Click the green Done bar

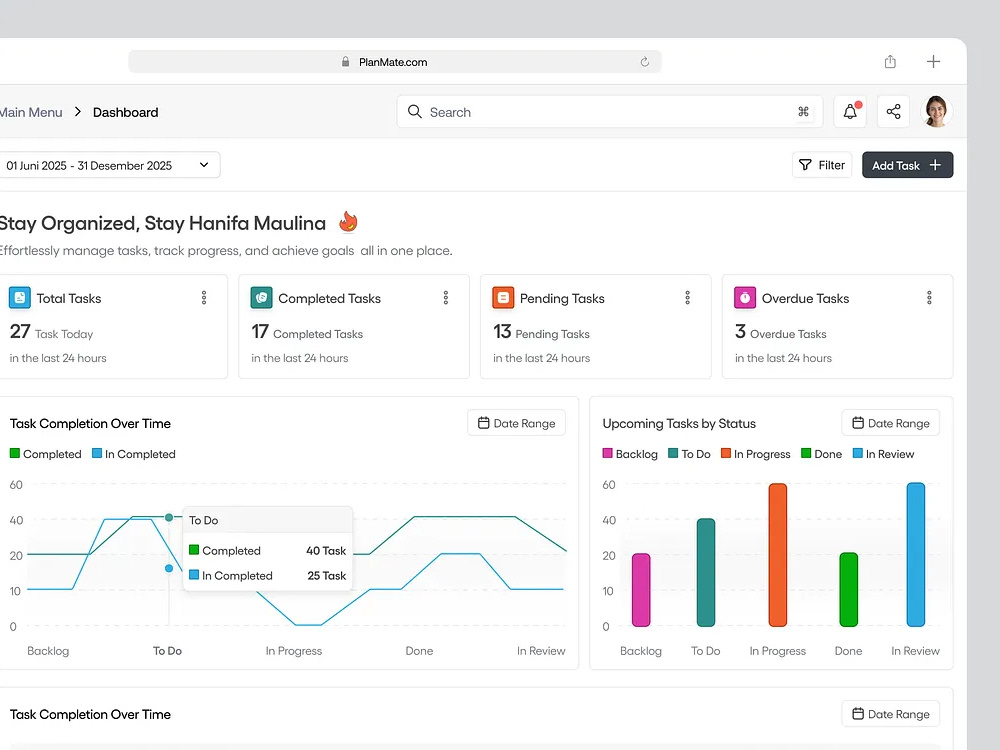click(x=848, y=590)
